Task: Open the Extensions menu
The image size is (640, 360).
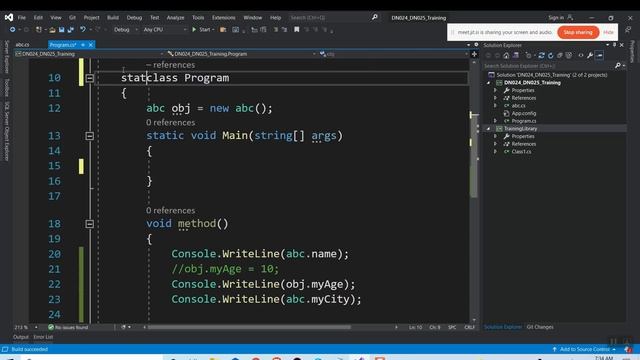Action: tap(224, 18)
